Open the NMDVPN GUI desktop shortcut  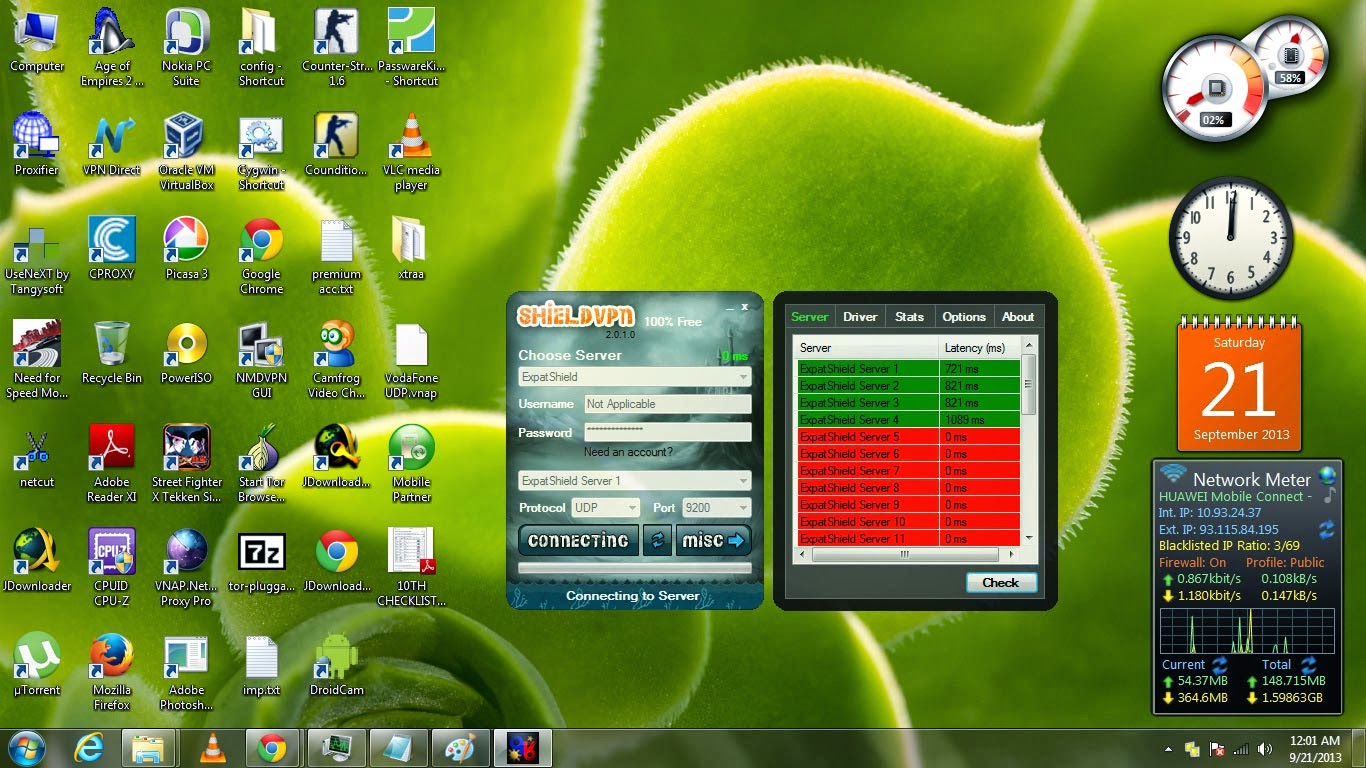[x=261, y=359]
